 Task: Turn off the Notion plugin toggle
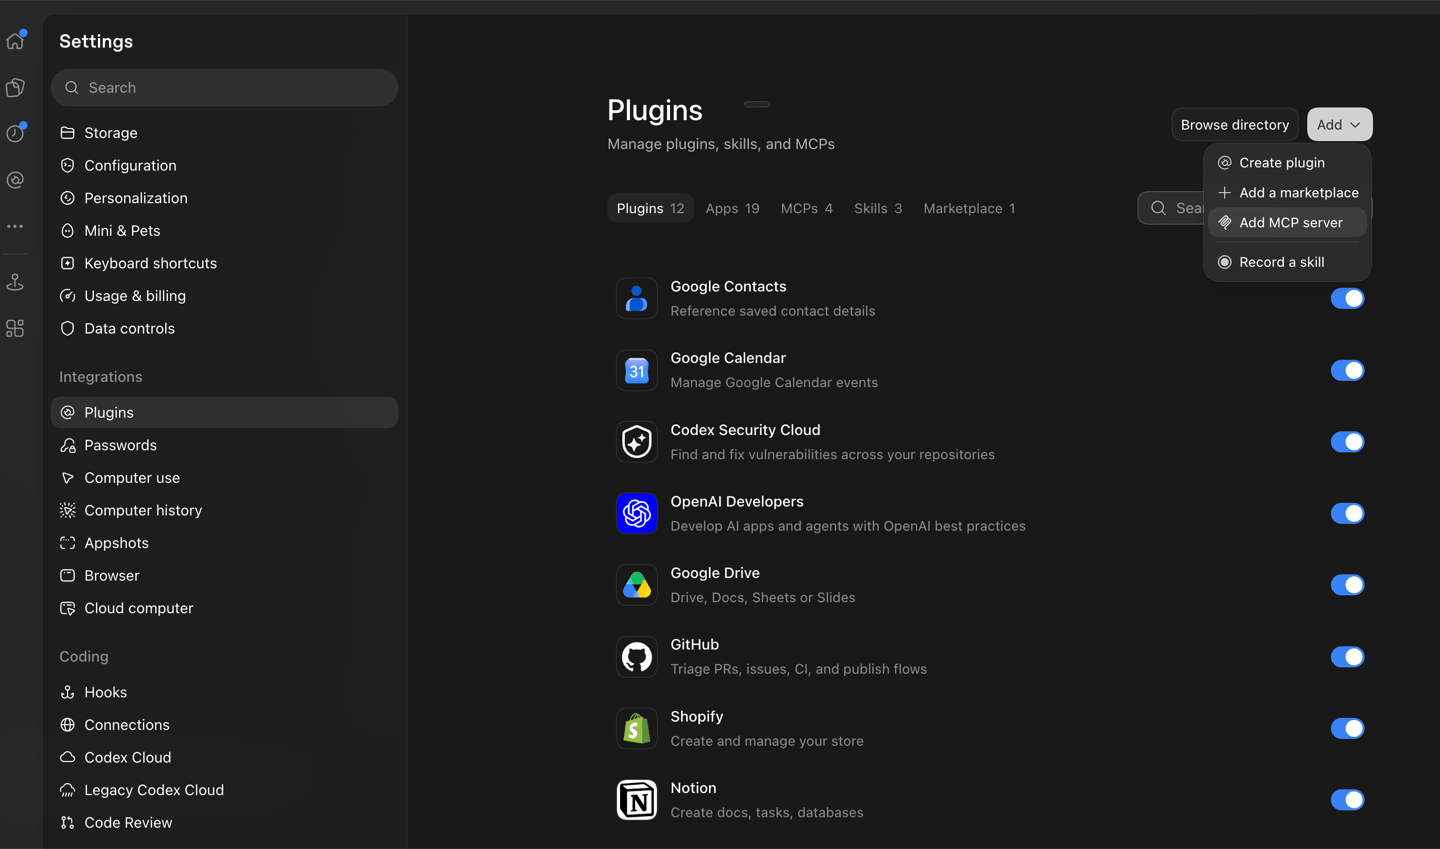[x=1347, y=800]
